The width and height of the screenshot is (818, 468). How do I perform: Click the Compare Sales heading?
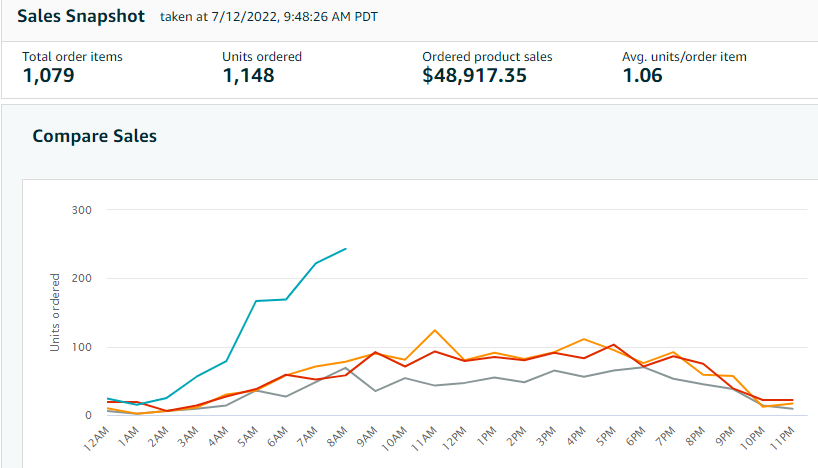[95, 136]
